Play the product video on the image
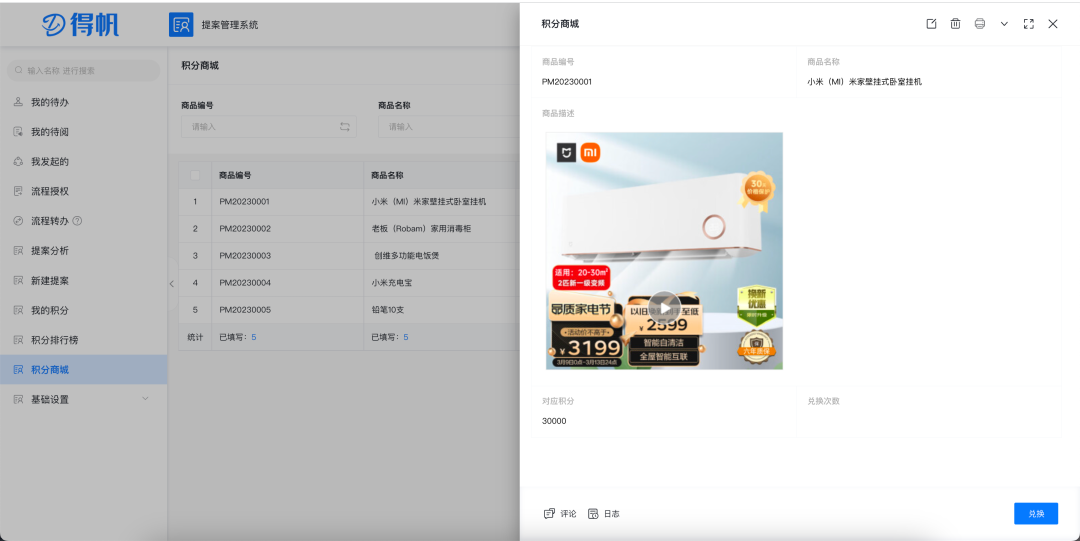The height and width of the screenshot is (541, 1080). click(664, 307)
